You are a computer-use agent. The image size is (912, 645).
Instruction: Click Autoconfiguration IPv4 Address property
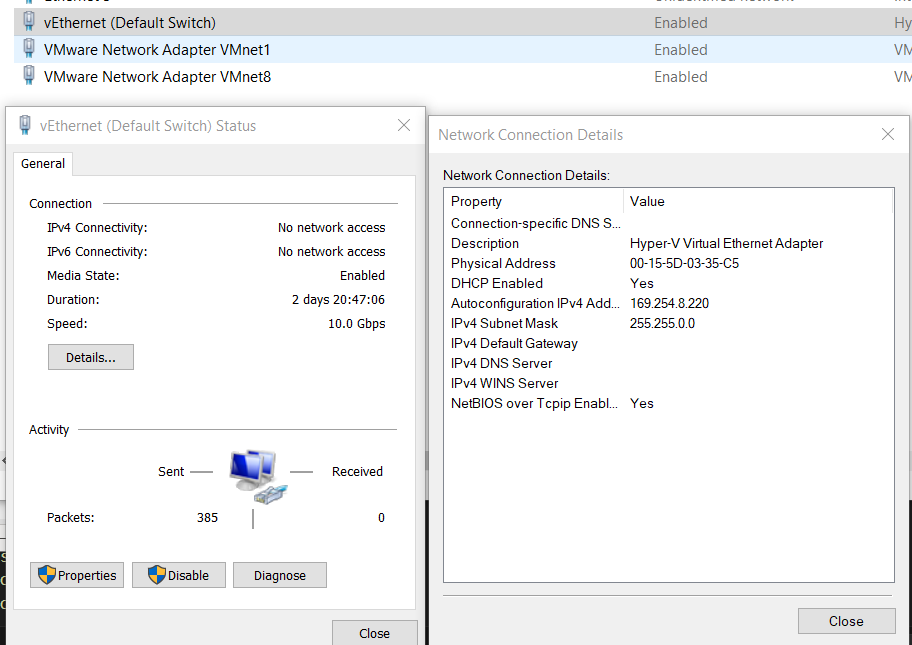(535, 304)
